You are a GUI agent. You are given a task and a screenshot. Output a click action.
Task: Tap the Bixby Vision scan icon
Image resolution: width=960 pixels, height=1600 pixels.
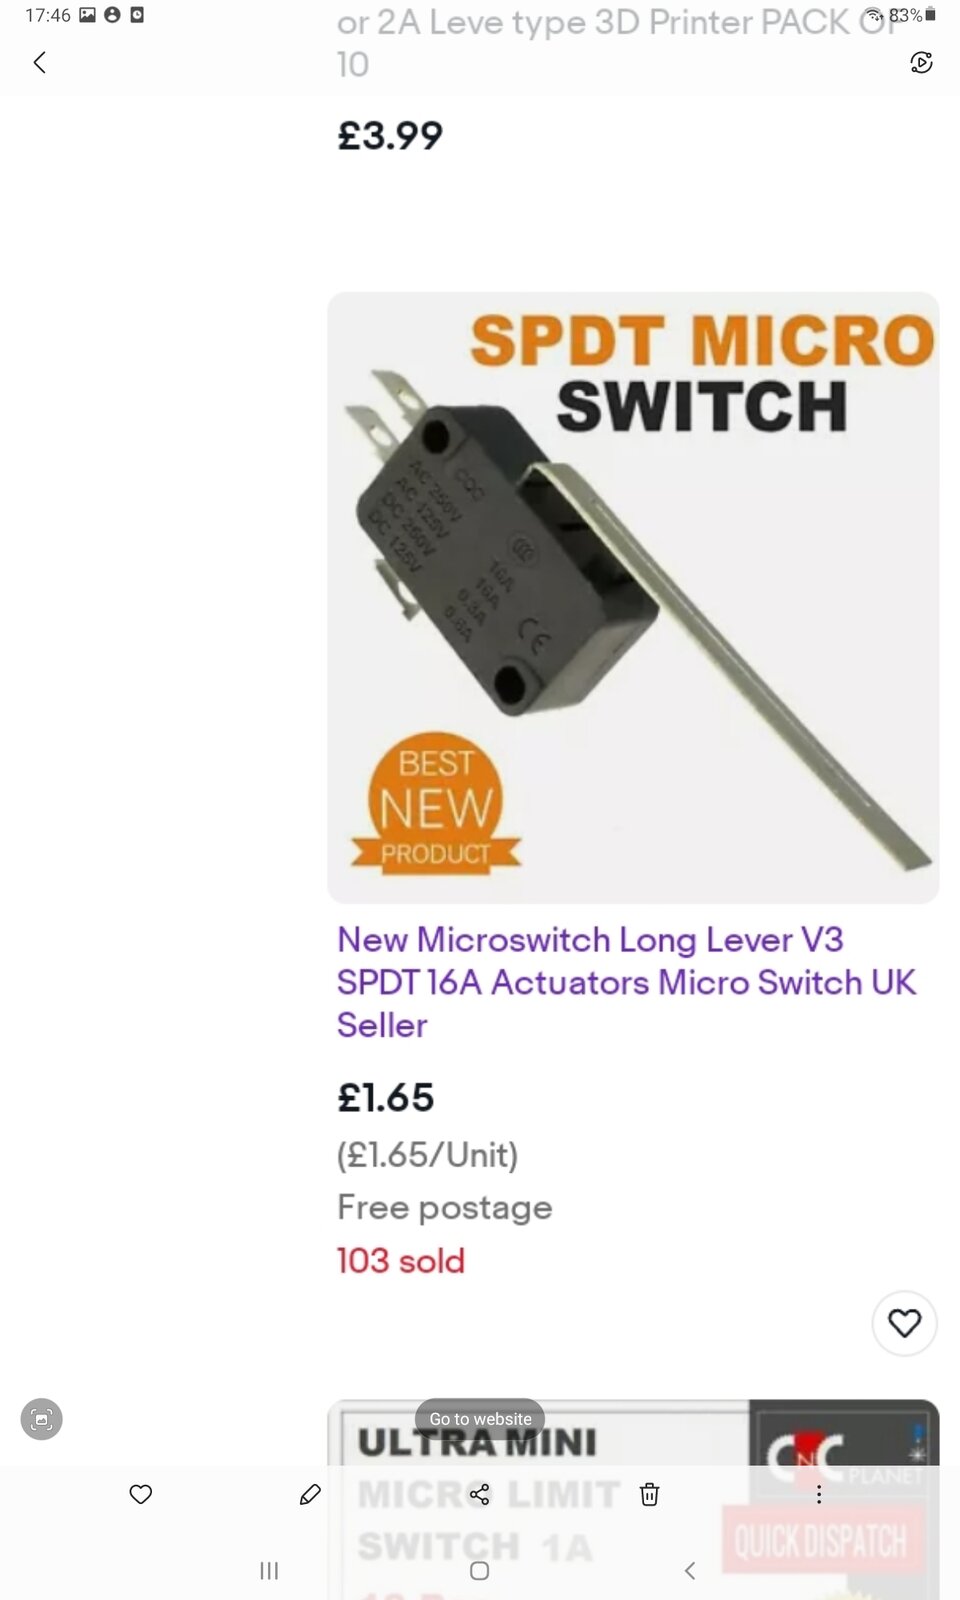coord(42,1418)
